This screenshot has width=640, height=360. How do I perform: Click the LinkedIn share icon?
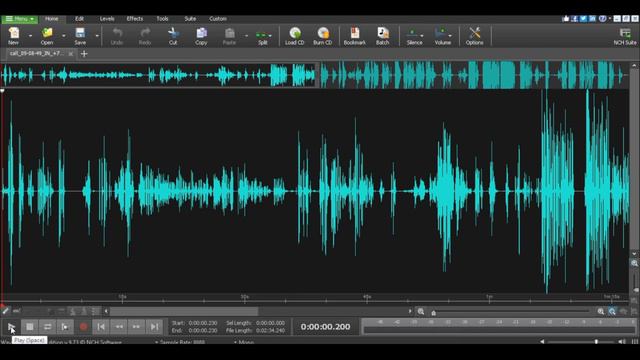coord(592,19)
